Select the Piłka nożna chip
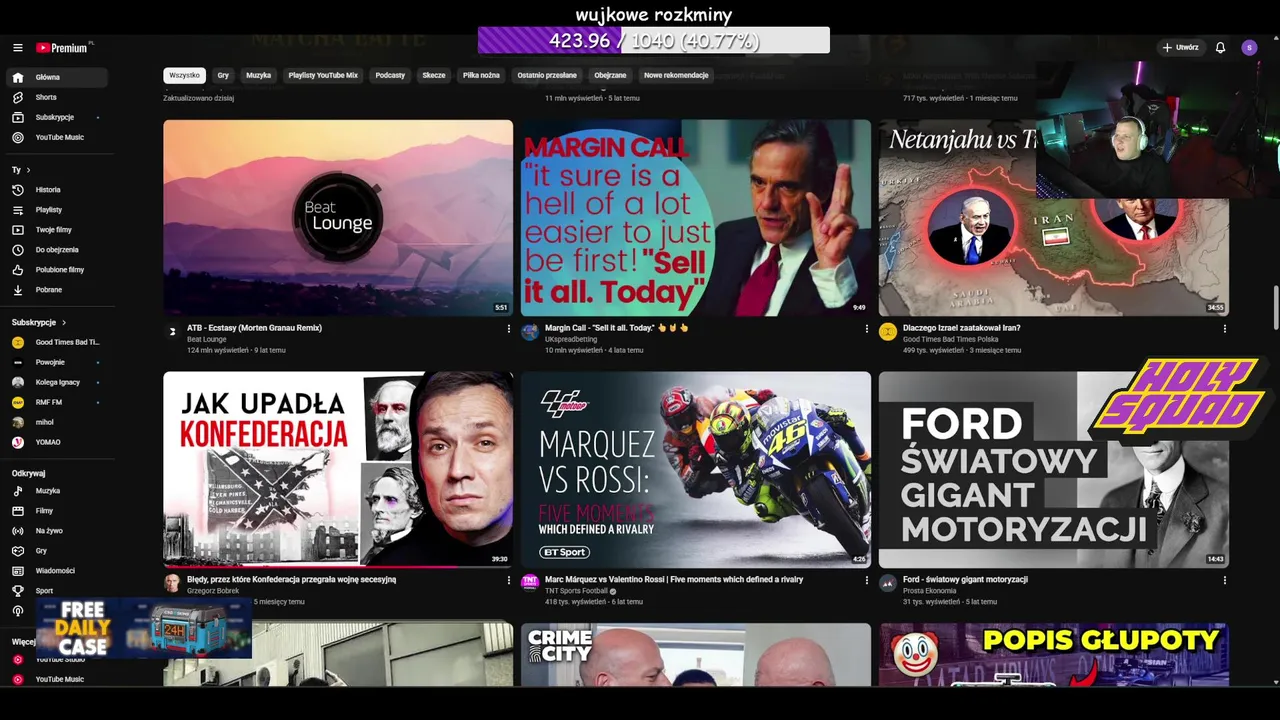1280x720 pixels. [481, 75]
